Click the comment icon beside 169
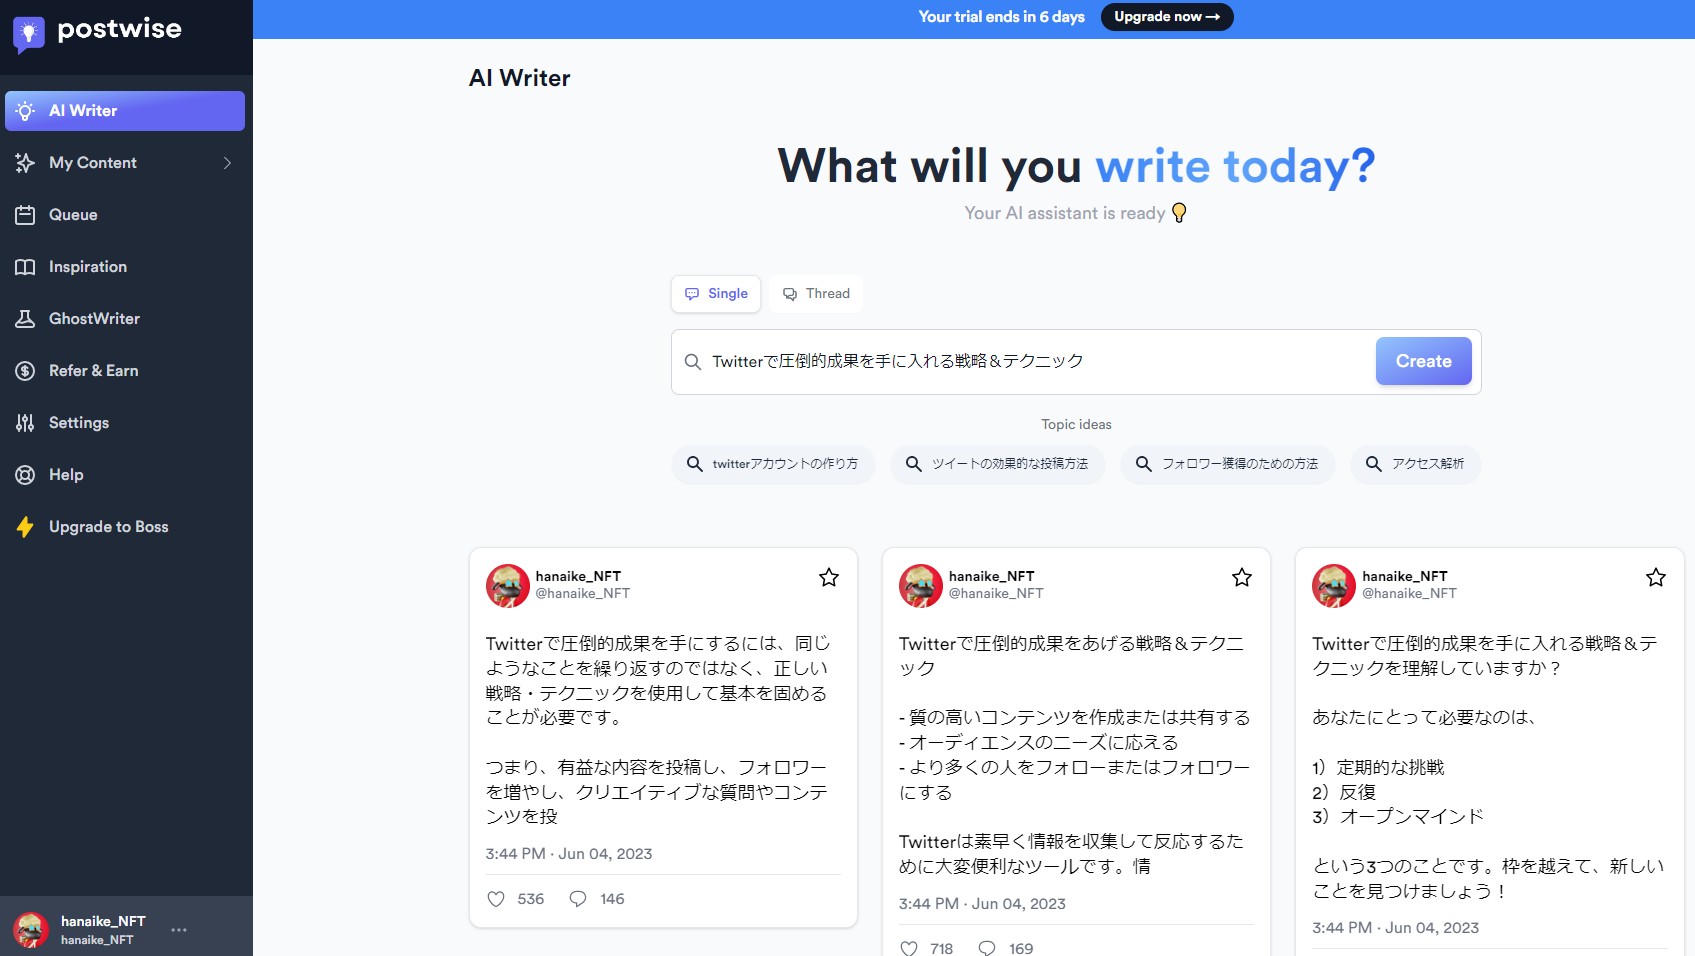 pyautogui.click(x=987, y=948)
